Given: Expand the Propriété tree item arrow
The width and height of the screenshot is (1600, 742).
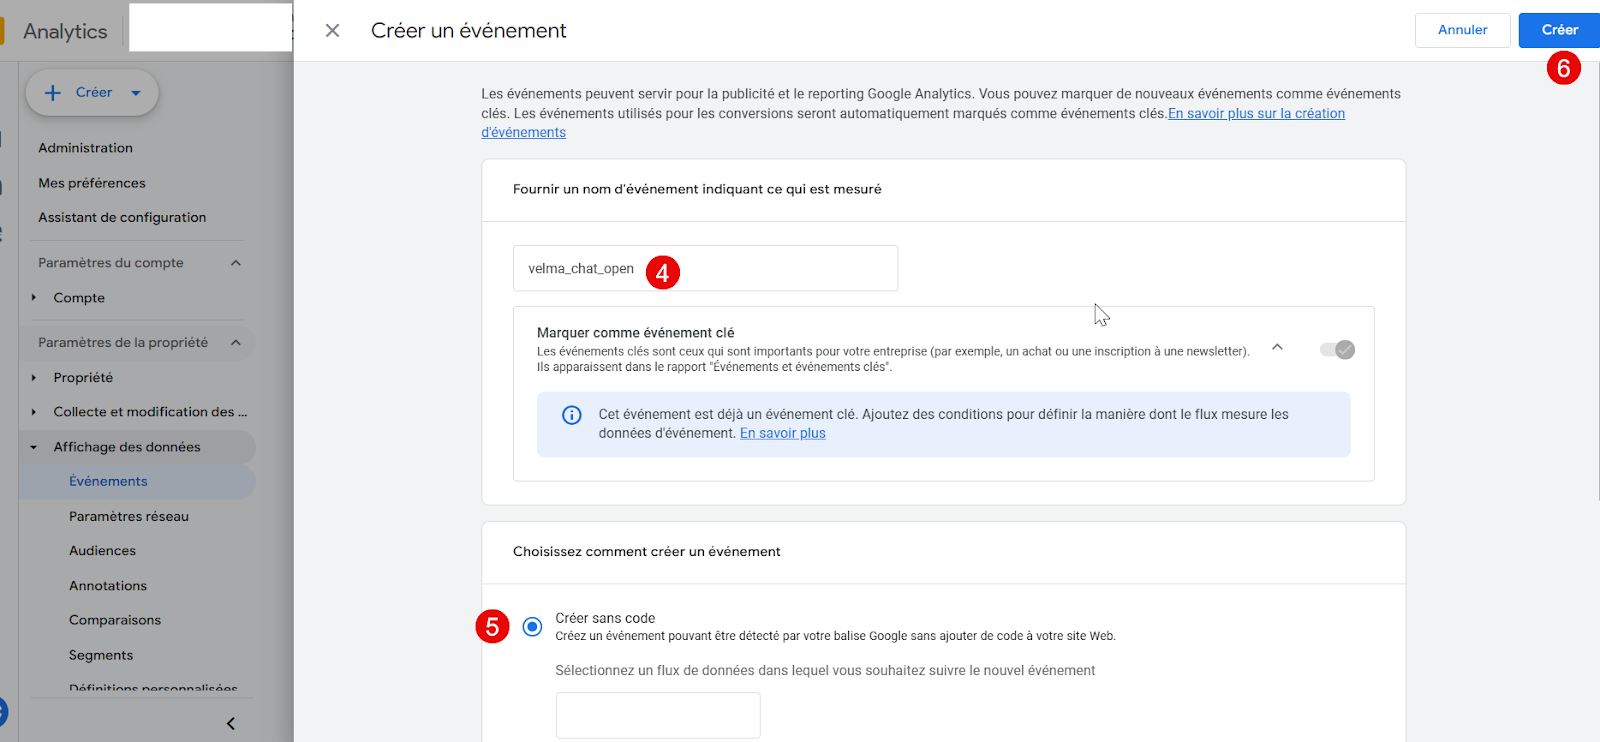Looking at the screenshot, I should click(34, 378).
